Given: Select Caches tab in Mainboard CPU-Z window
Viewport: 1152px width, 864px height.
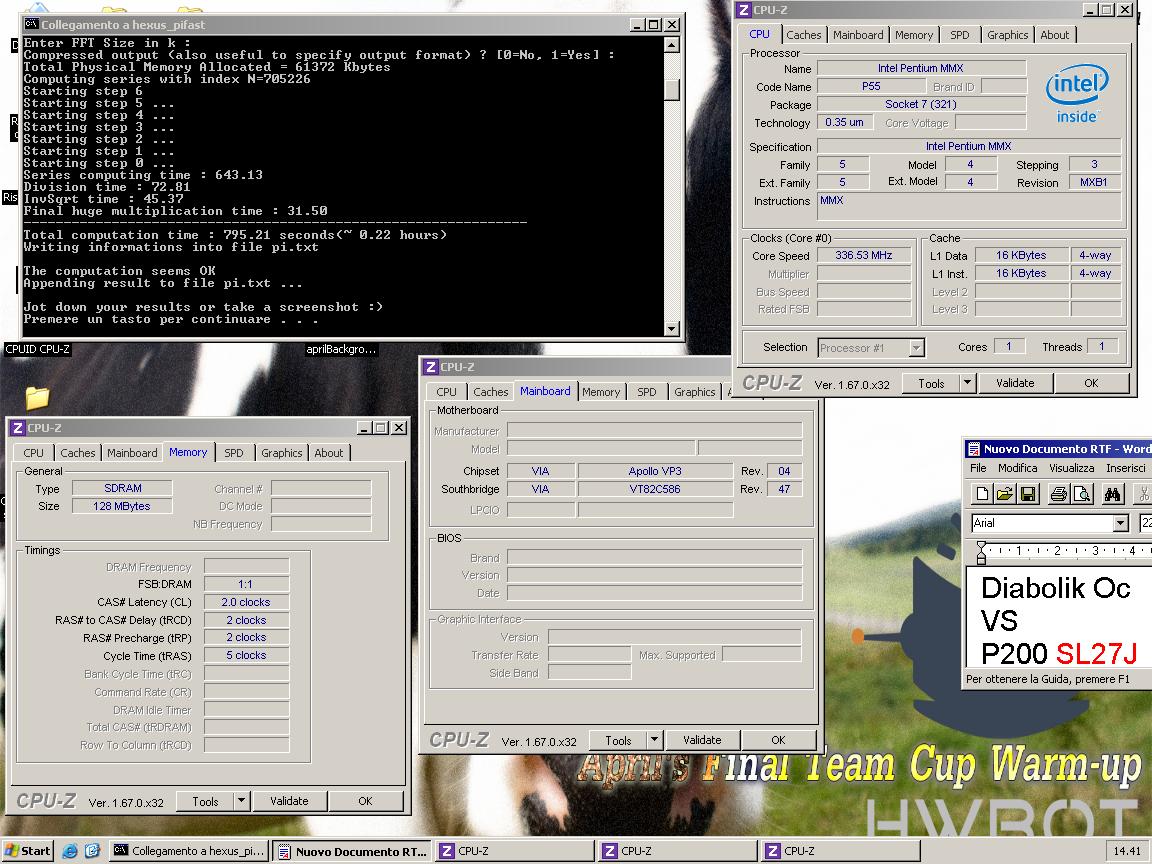Looking at the screenshot, I should (x=490, y=392).
